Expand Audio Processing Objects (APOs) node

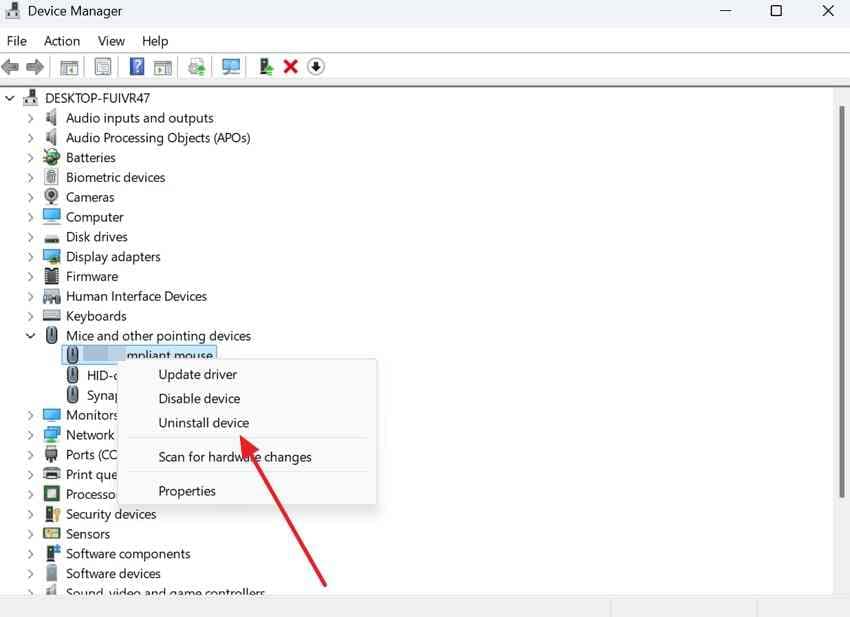pos(30,138)
